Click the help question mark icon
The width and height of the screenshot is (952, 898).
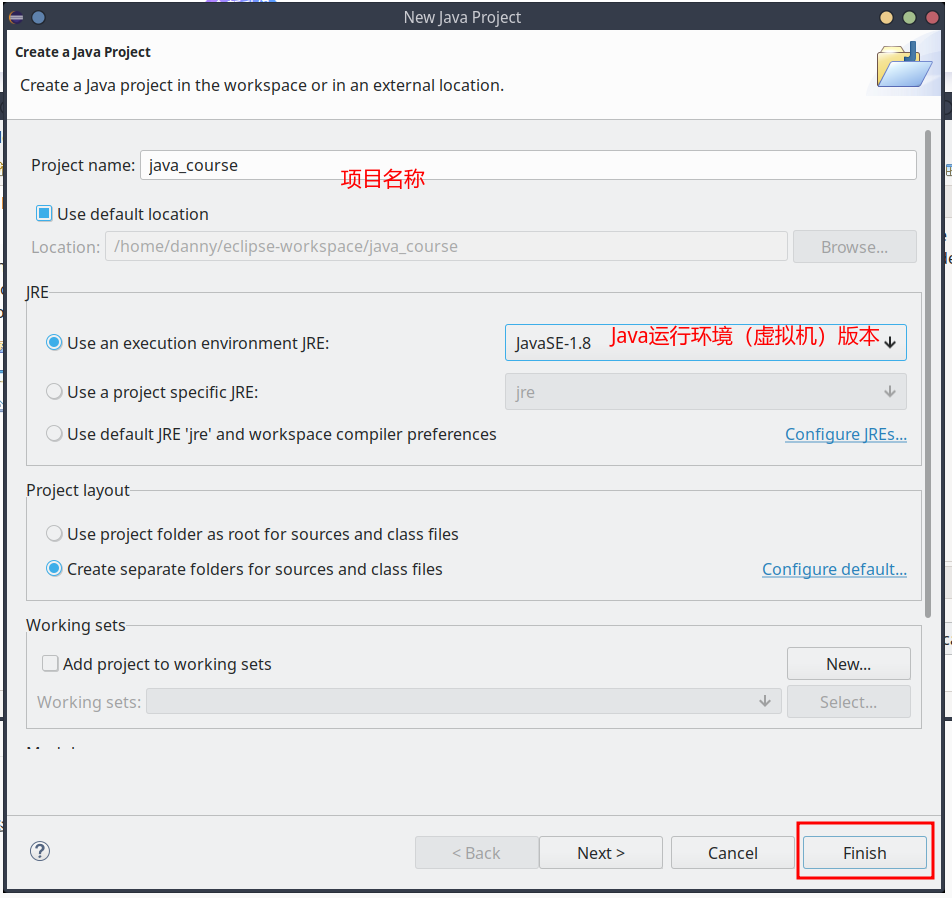coord(40,851)
